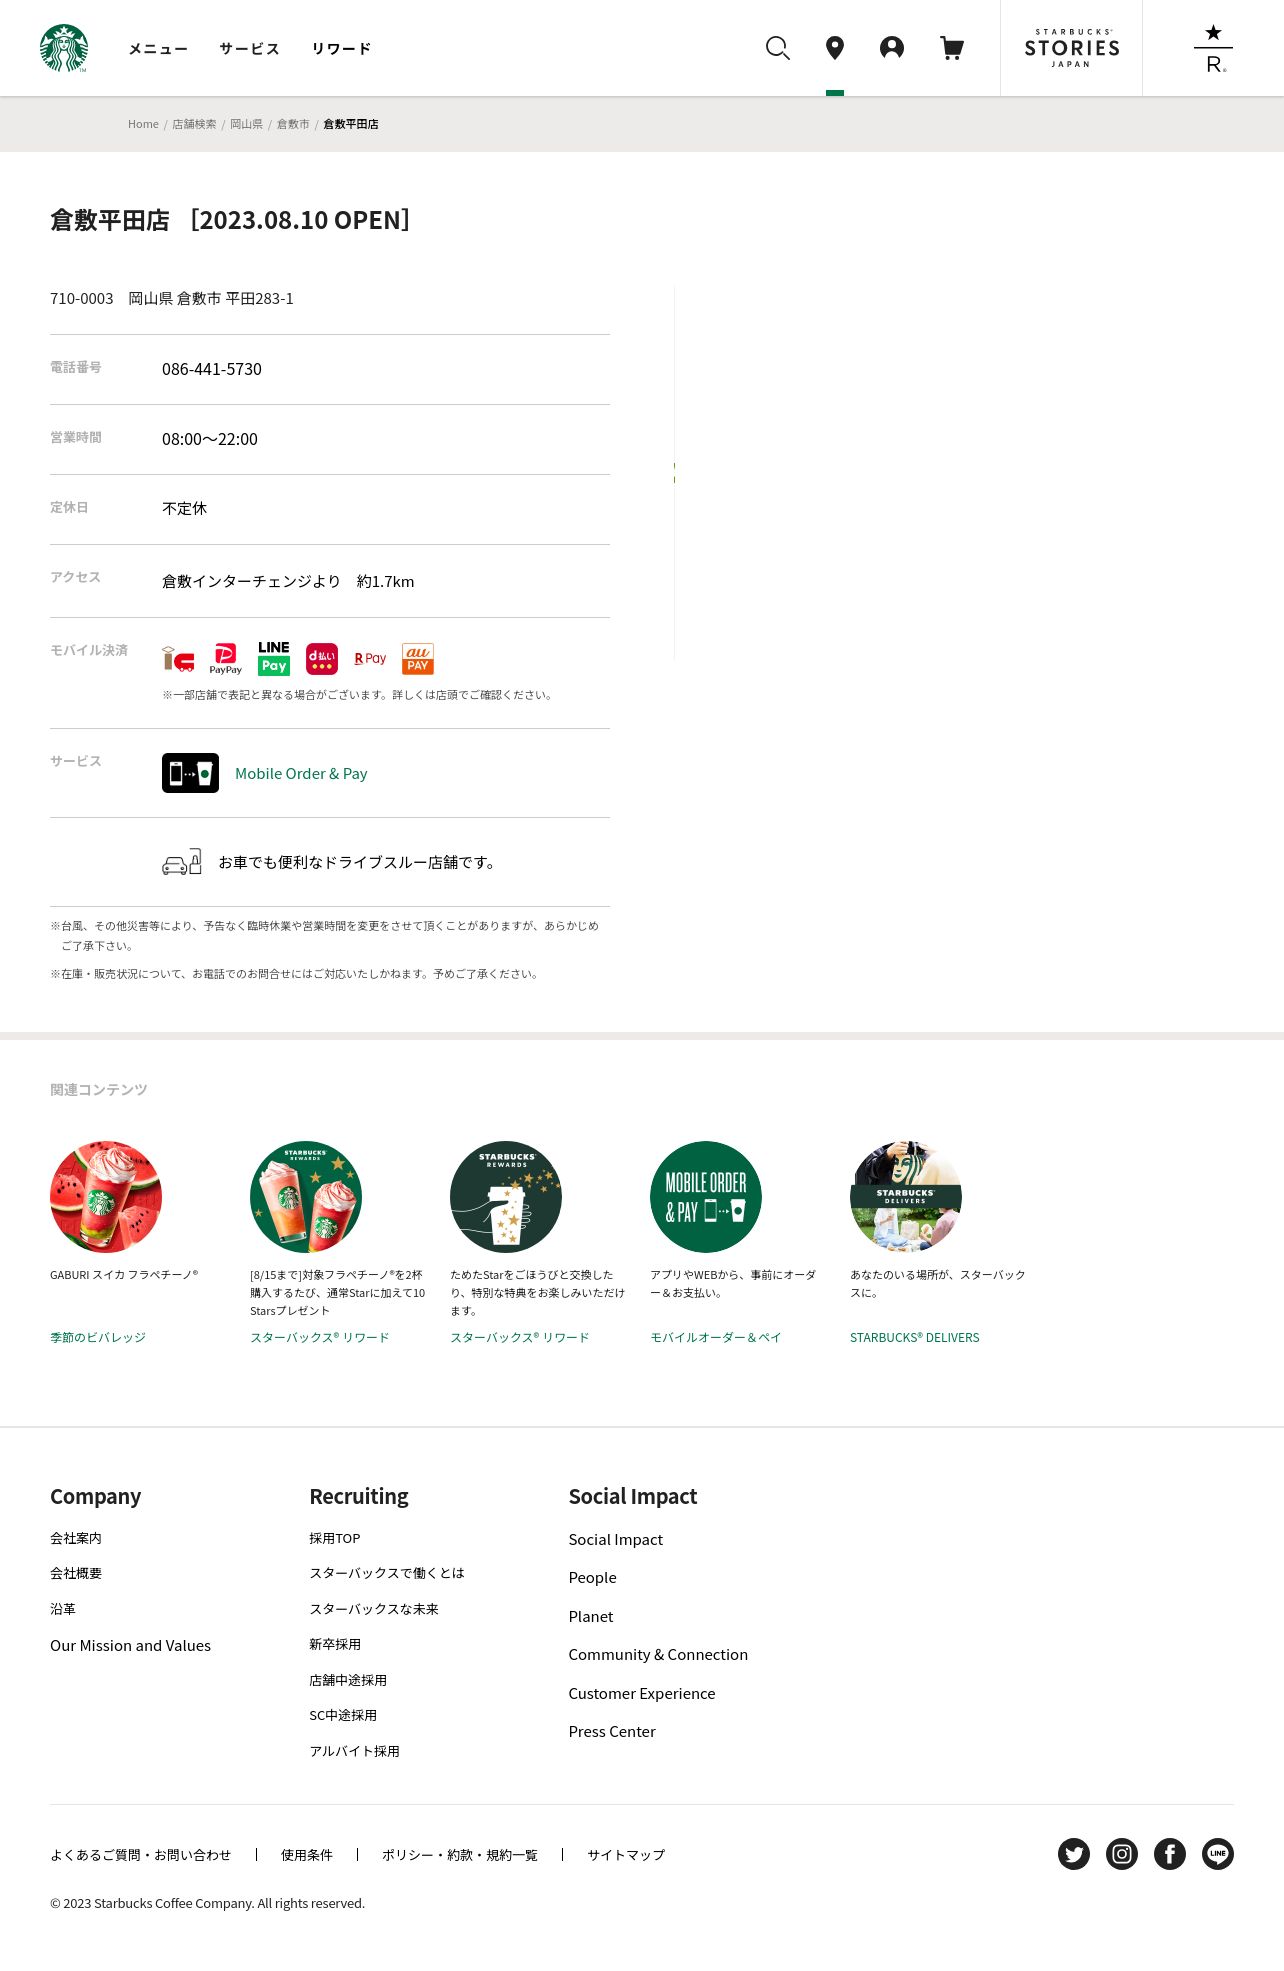Viewport: 1284px width, 1971px height.
Task: Click the Mobile Order & Pay link
Action: [301, 774]
